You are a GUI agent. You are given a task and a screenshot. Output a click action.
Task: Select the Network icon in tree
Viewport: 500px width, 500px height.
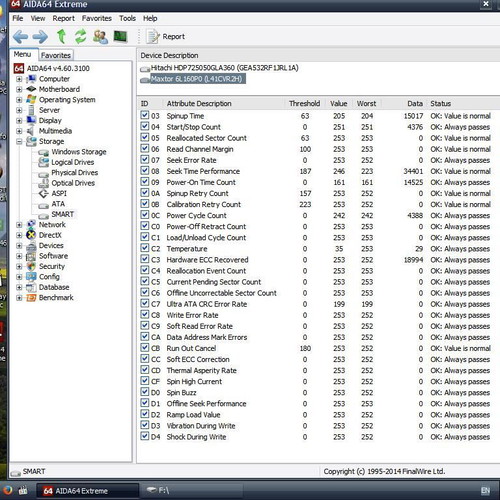tap(31, 224)
